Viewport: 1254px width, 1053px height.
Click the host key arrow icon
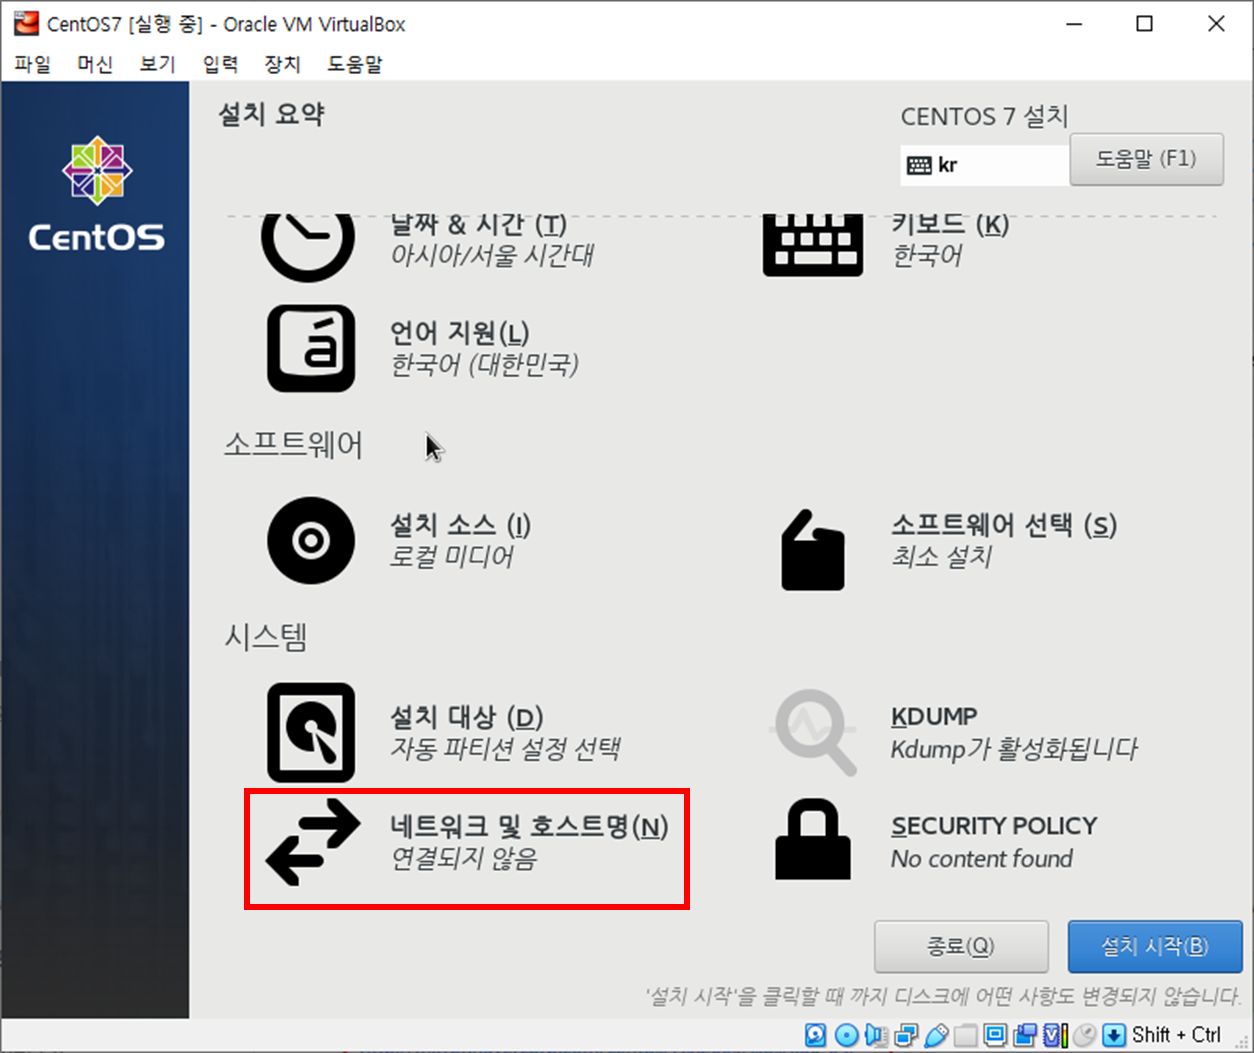[x=1114, y=1035]
